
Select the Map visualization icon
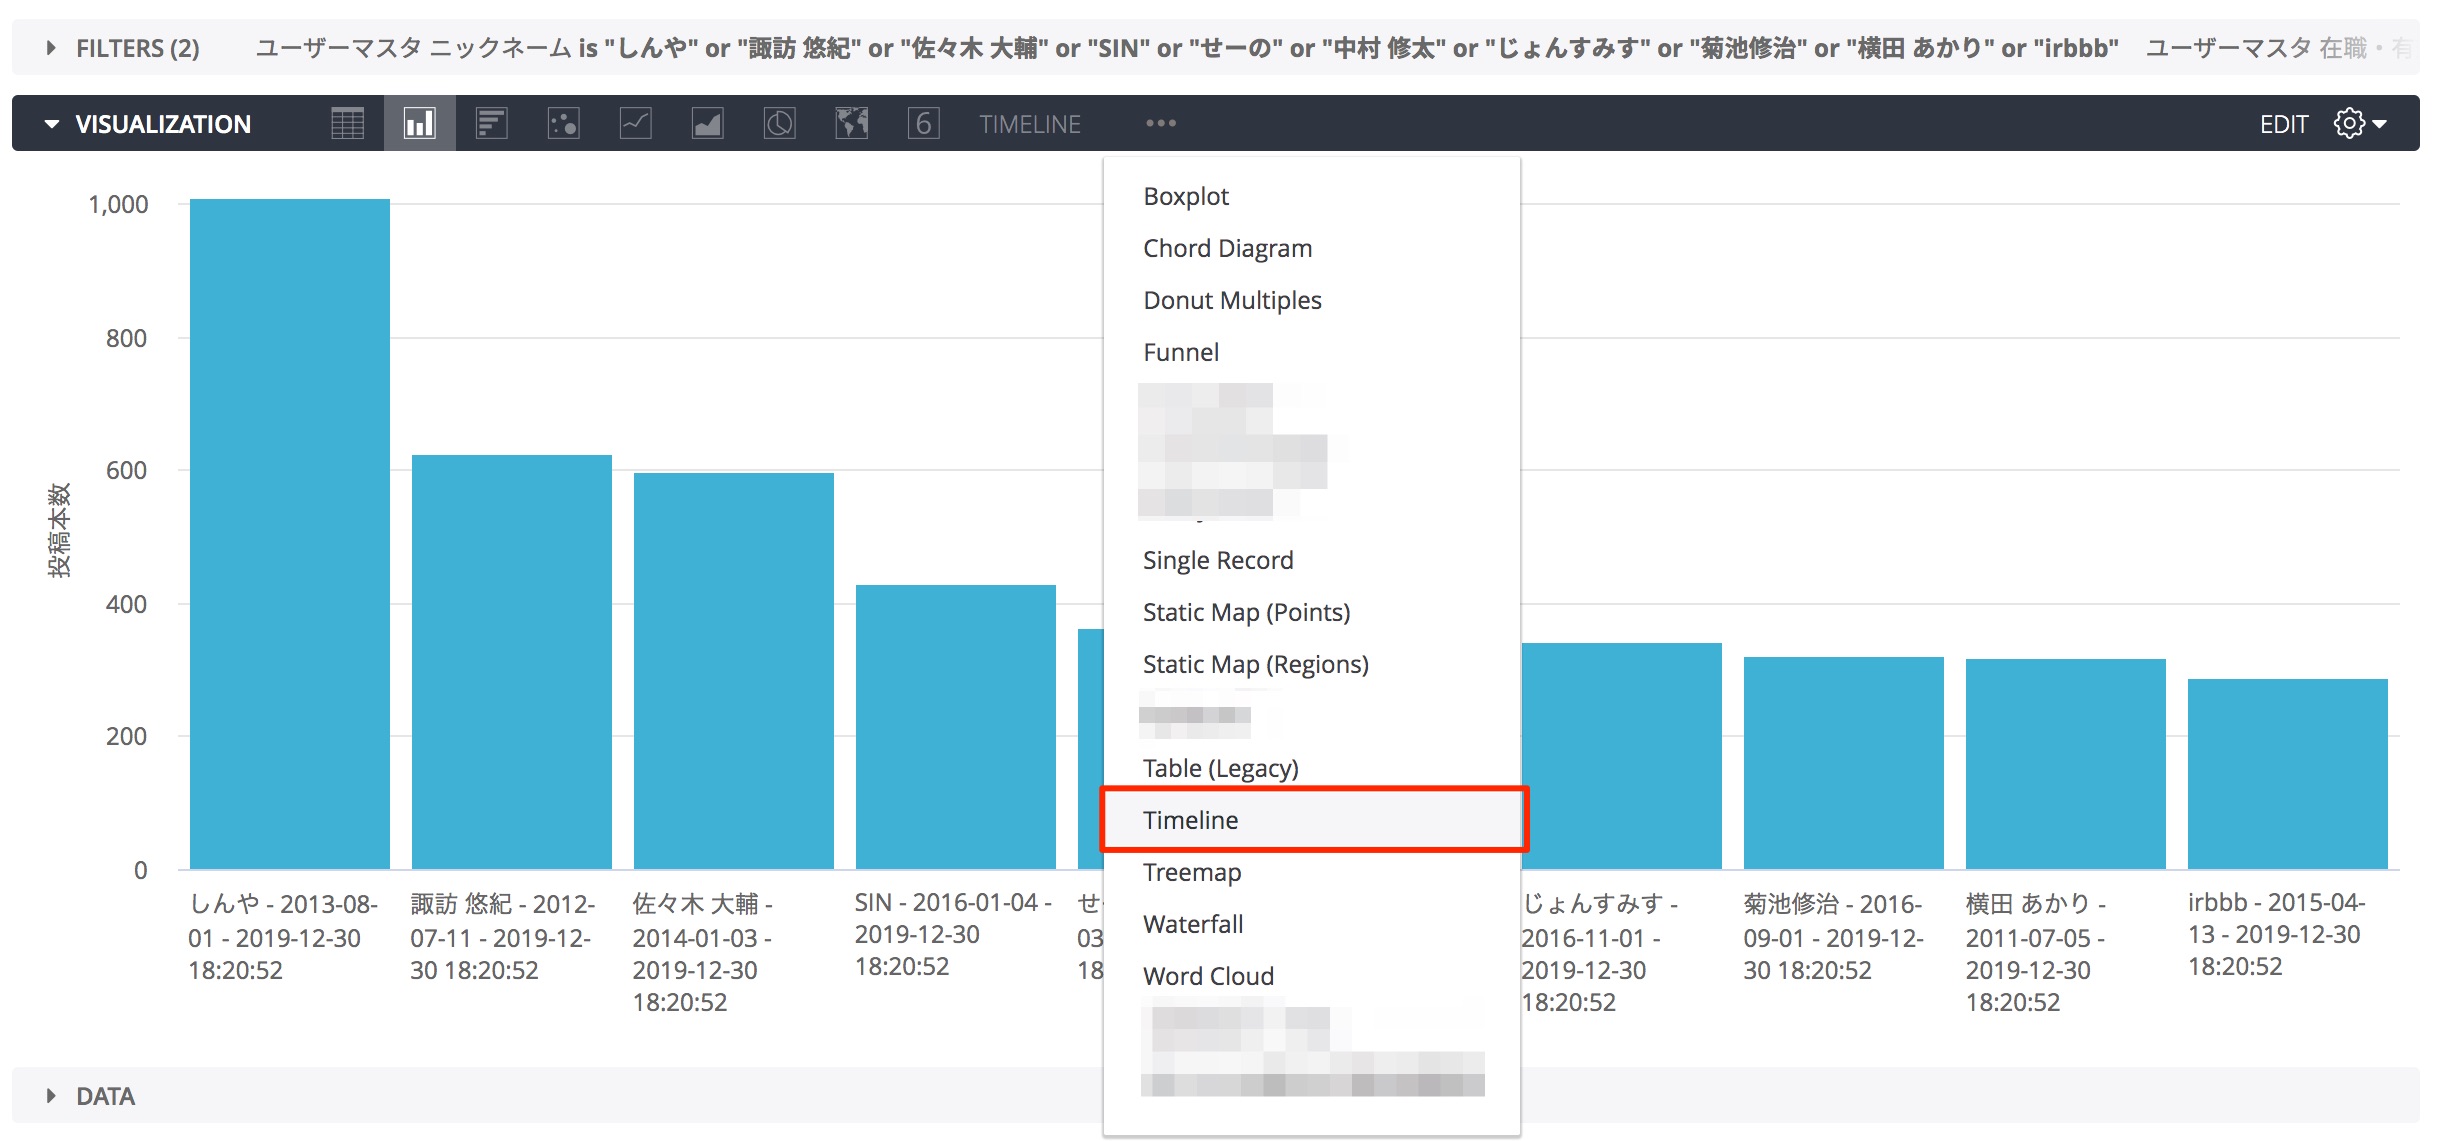click(851, 123)
